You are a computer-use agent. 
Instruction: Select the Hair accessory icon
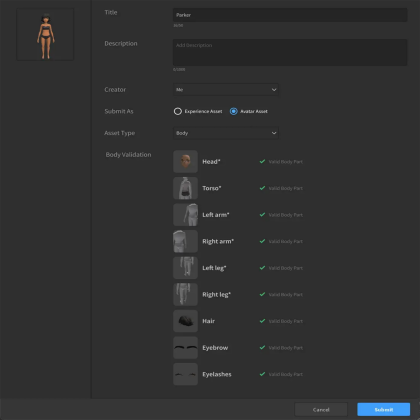click(x=185, y=321)
